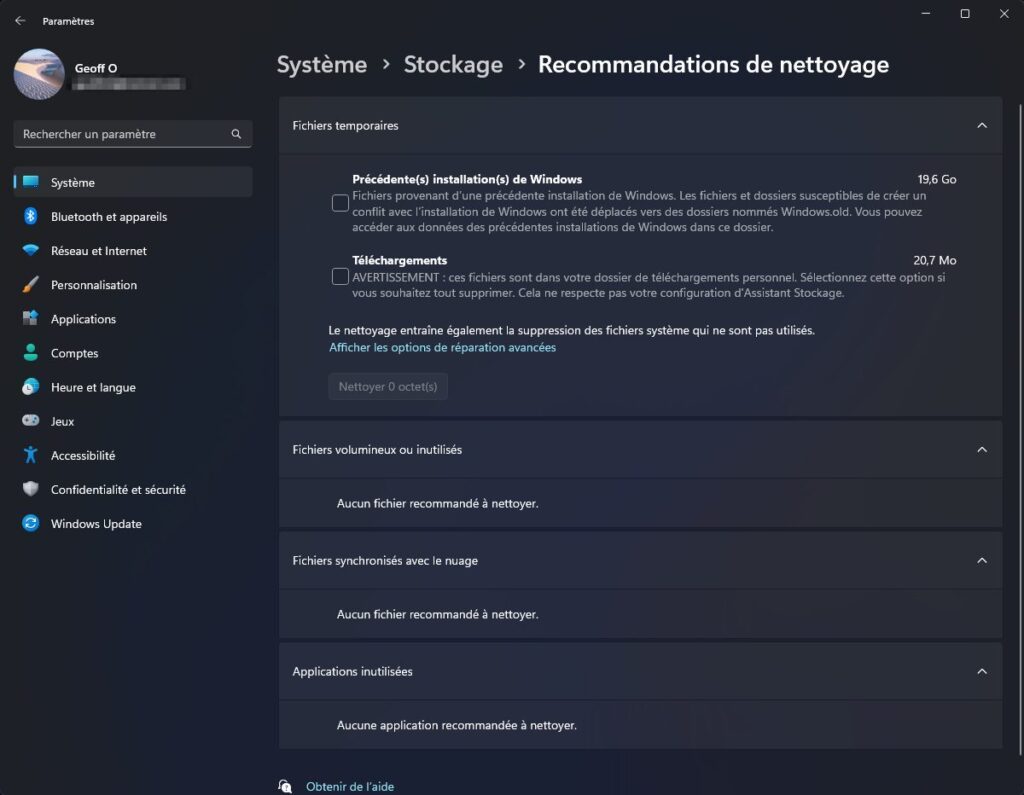This screenshot has width=1024, height=795.
Task: Open Windows Update page
Action: [133, 523]
